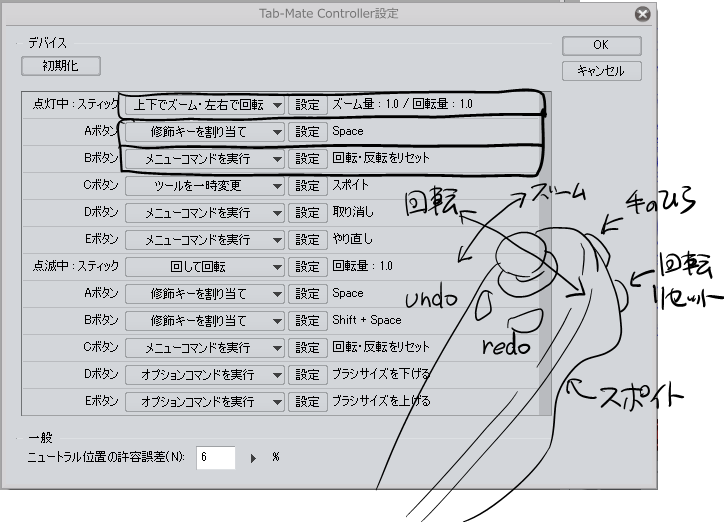The image size is (724, 522).
Task: Open 点滅中 Cボタン メニューコマンドを実行 dropdown
Action: 204,348
